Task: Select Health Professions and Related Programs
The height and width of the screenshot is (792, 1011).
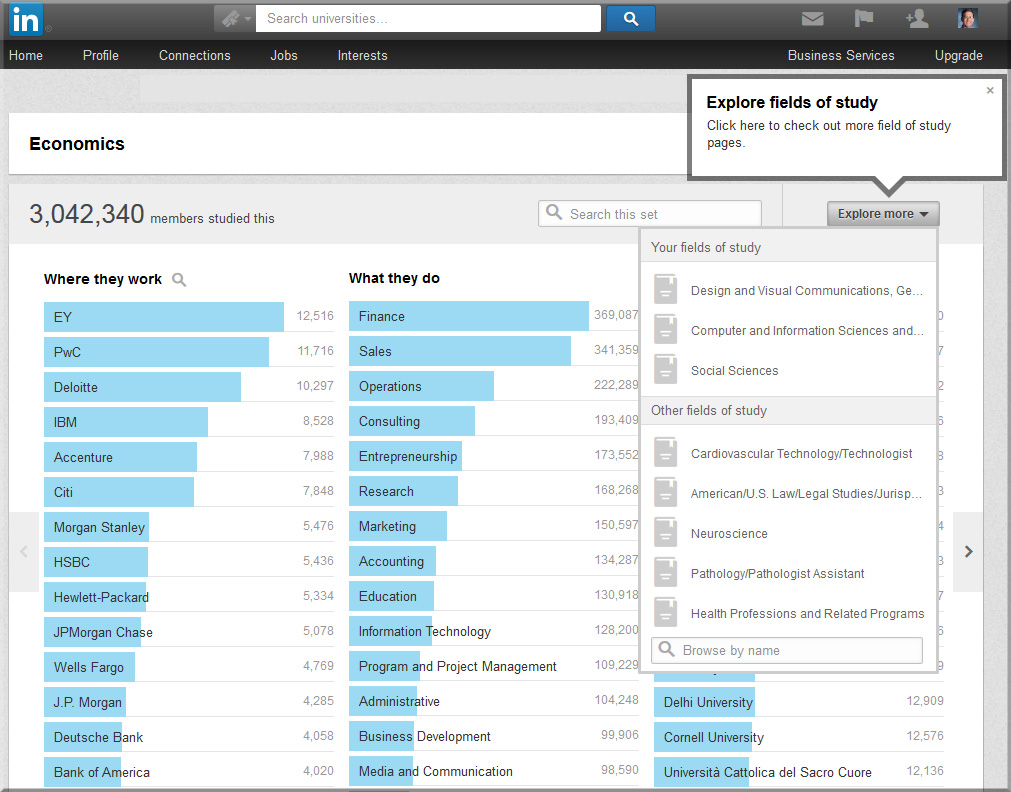Action: coord(807,614)
